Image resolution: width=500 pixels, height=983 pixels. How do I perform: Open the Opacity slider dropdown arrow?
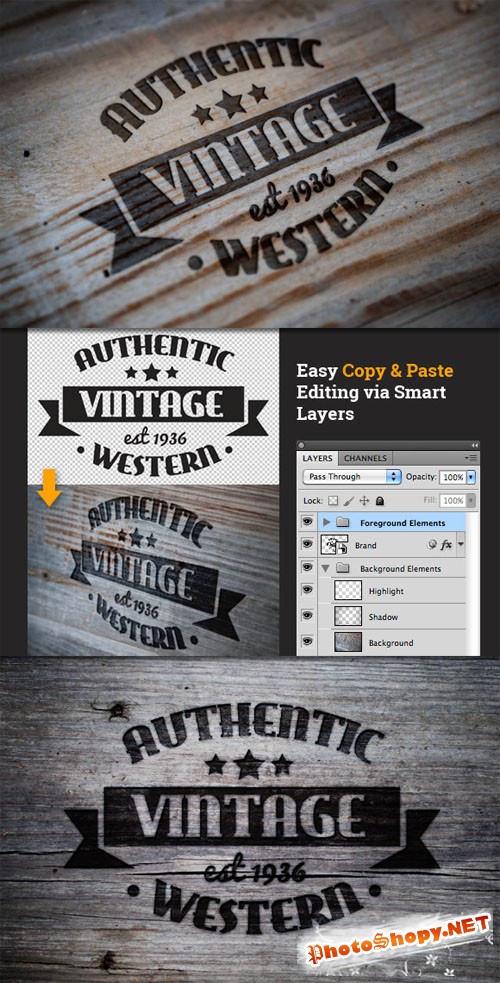pyautogui.click(x=471, y=476)
